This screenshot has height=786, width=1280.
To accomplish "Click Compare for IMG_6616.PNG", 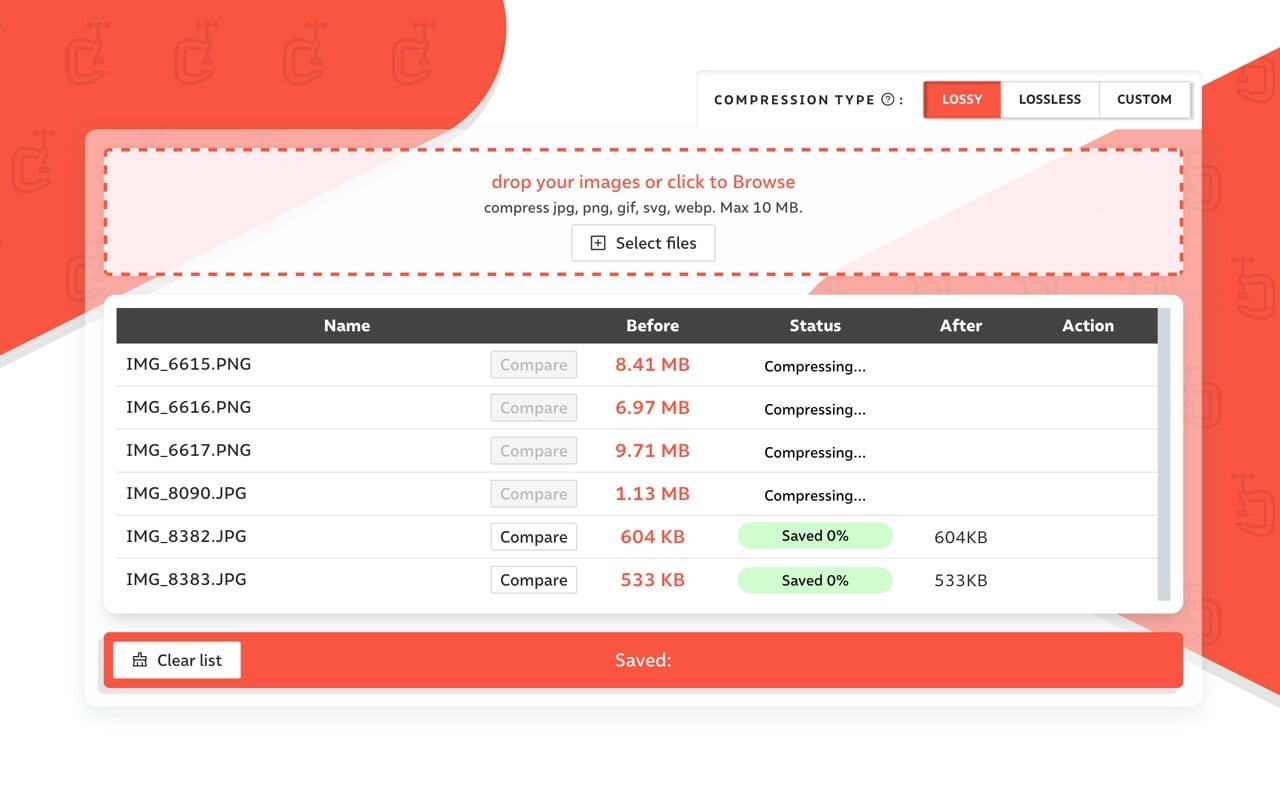I will point(534,408).
